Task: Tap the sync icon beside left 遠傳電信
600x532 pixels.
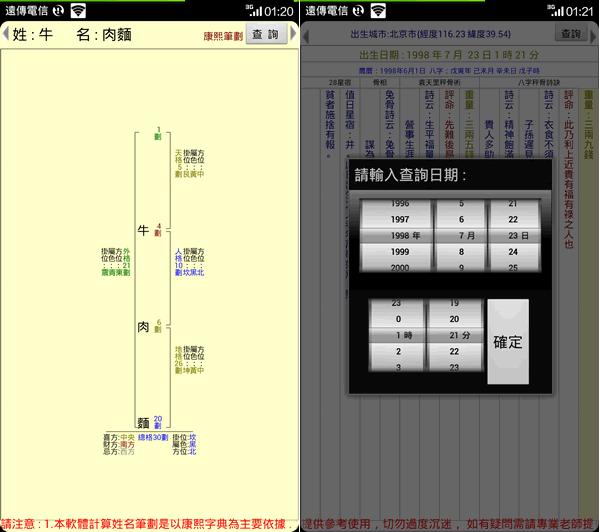Action: [x=58, y=11]
